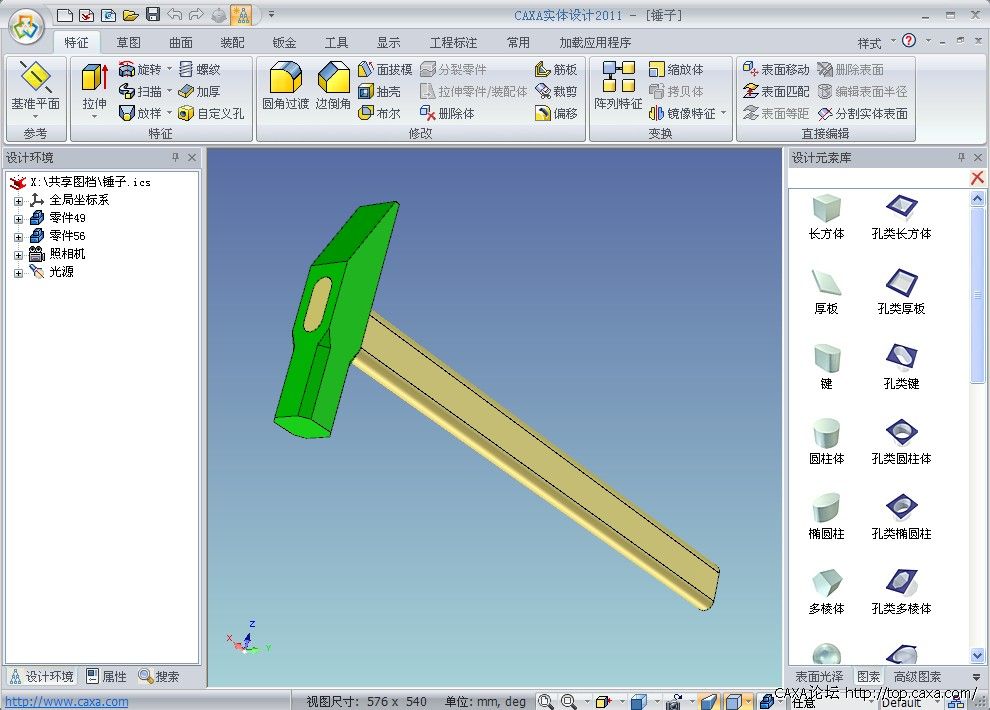Select the 边倒角 edge chamfer tool
Screen dimensions: 990x710
333,86
